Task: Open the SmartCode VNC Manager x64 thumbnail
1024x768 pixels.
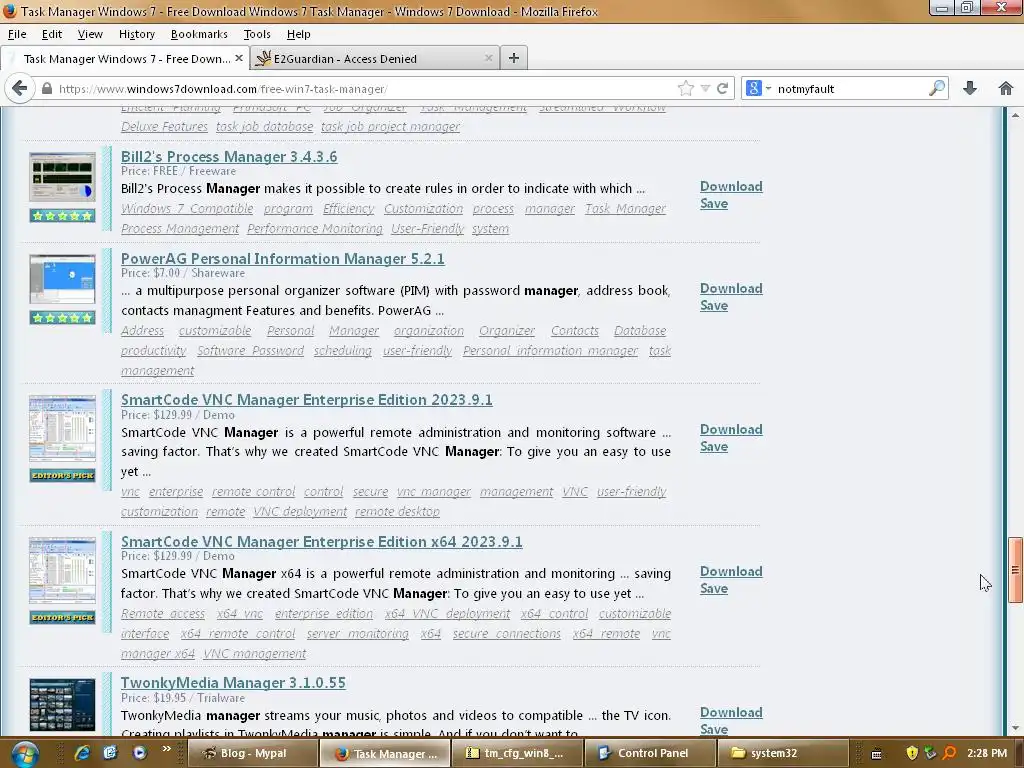Action: pyautogui.click(x=62, y=570)
